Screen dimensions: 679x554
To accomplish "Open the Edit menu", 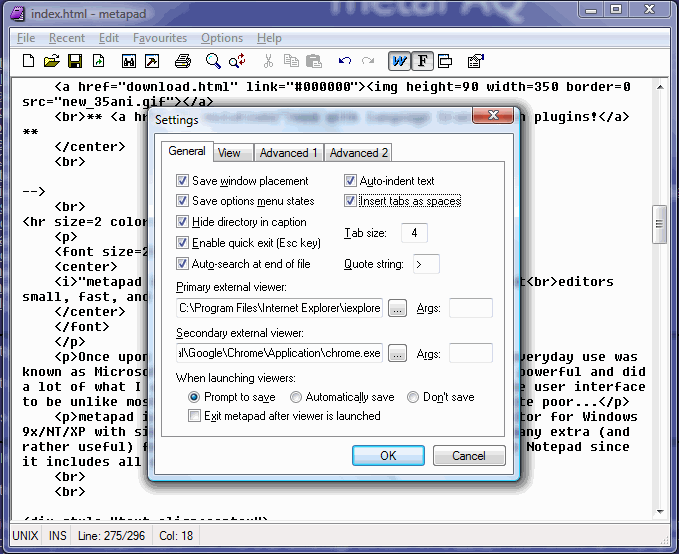I will click(109, 38).
